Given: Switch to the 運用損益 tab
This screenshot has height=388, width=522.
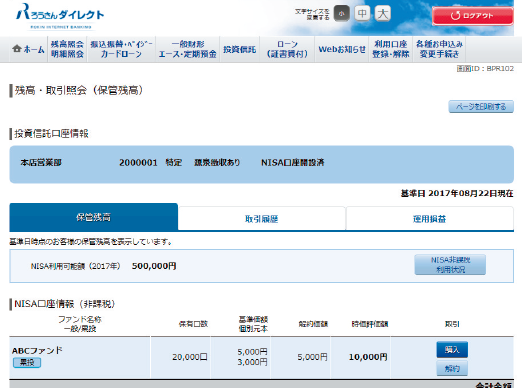Looking at the screenshot, I should pos(430,219).
